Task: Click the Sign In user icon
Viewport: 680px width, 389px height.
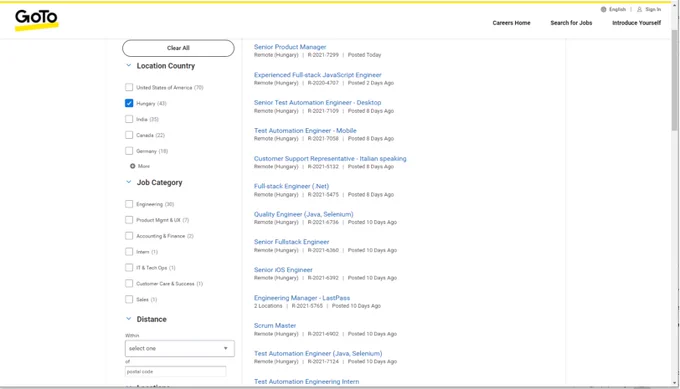Action: point(639,9)
